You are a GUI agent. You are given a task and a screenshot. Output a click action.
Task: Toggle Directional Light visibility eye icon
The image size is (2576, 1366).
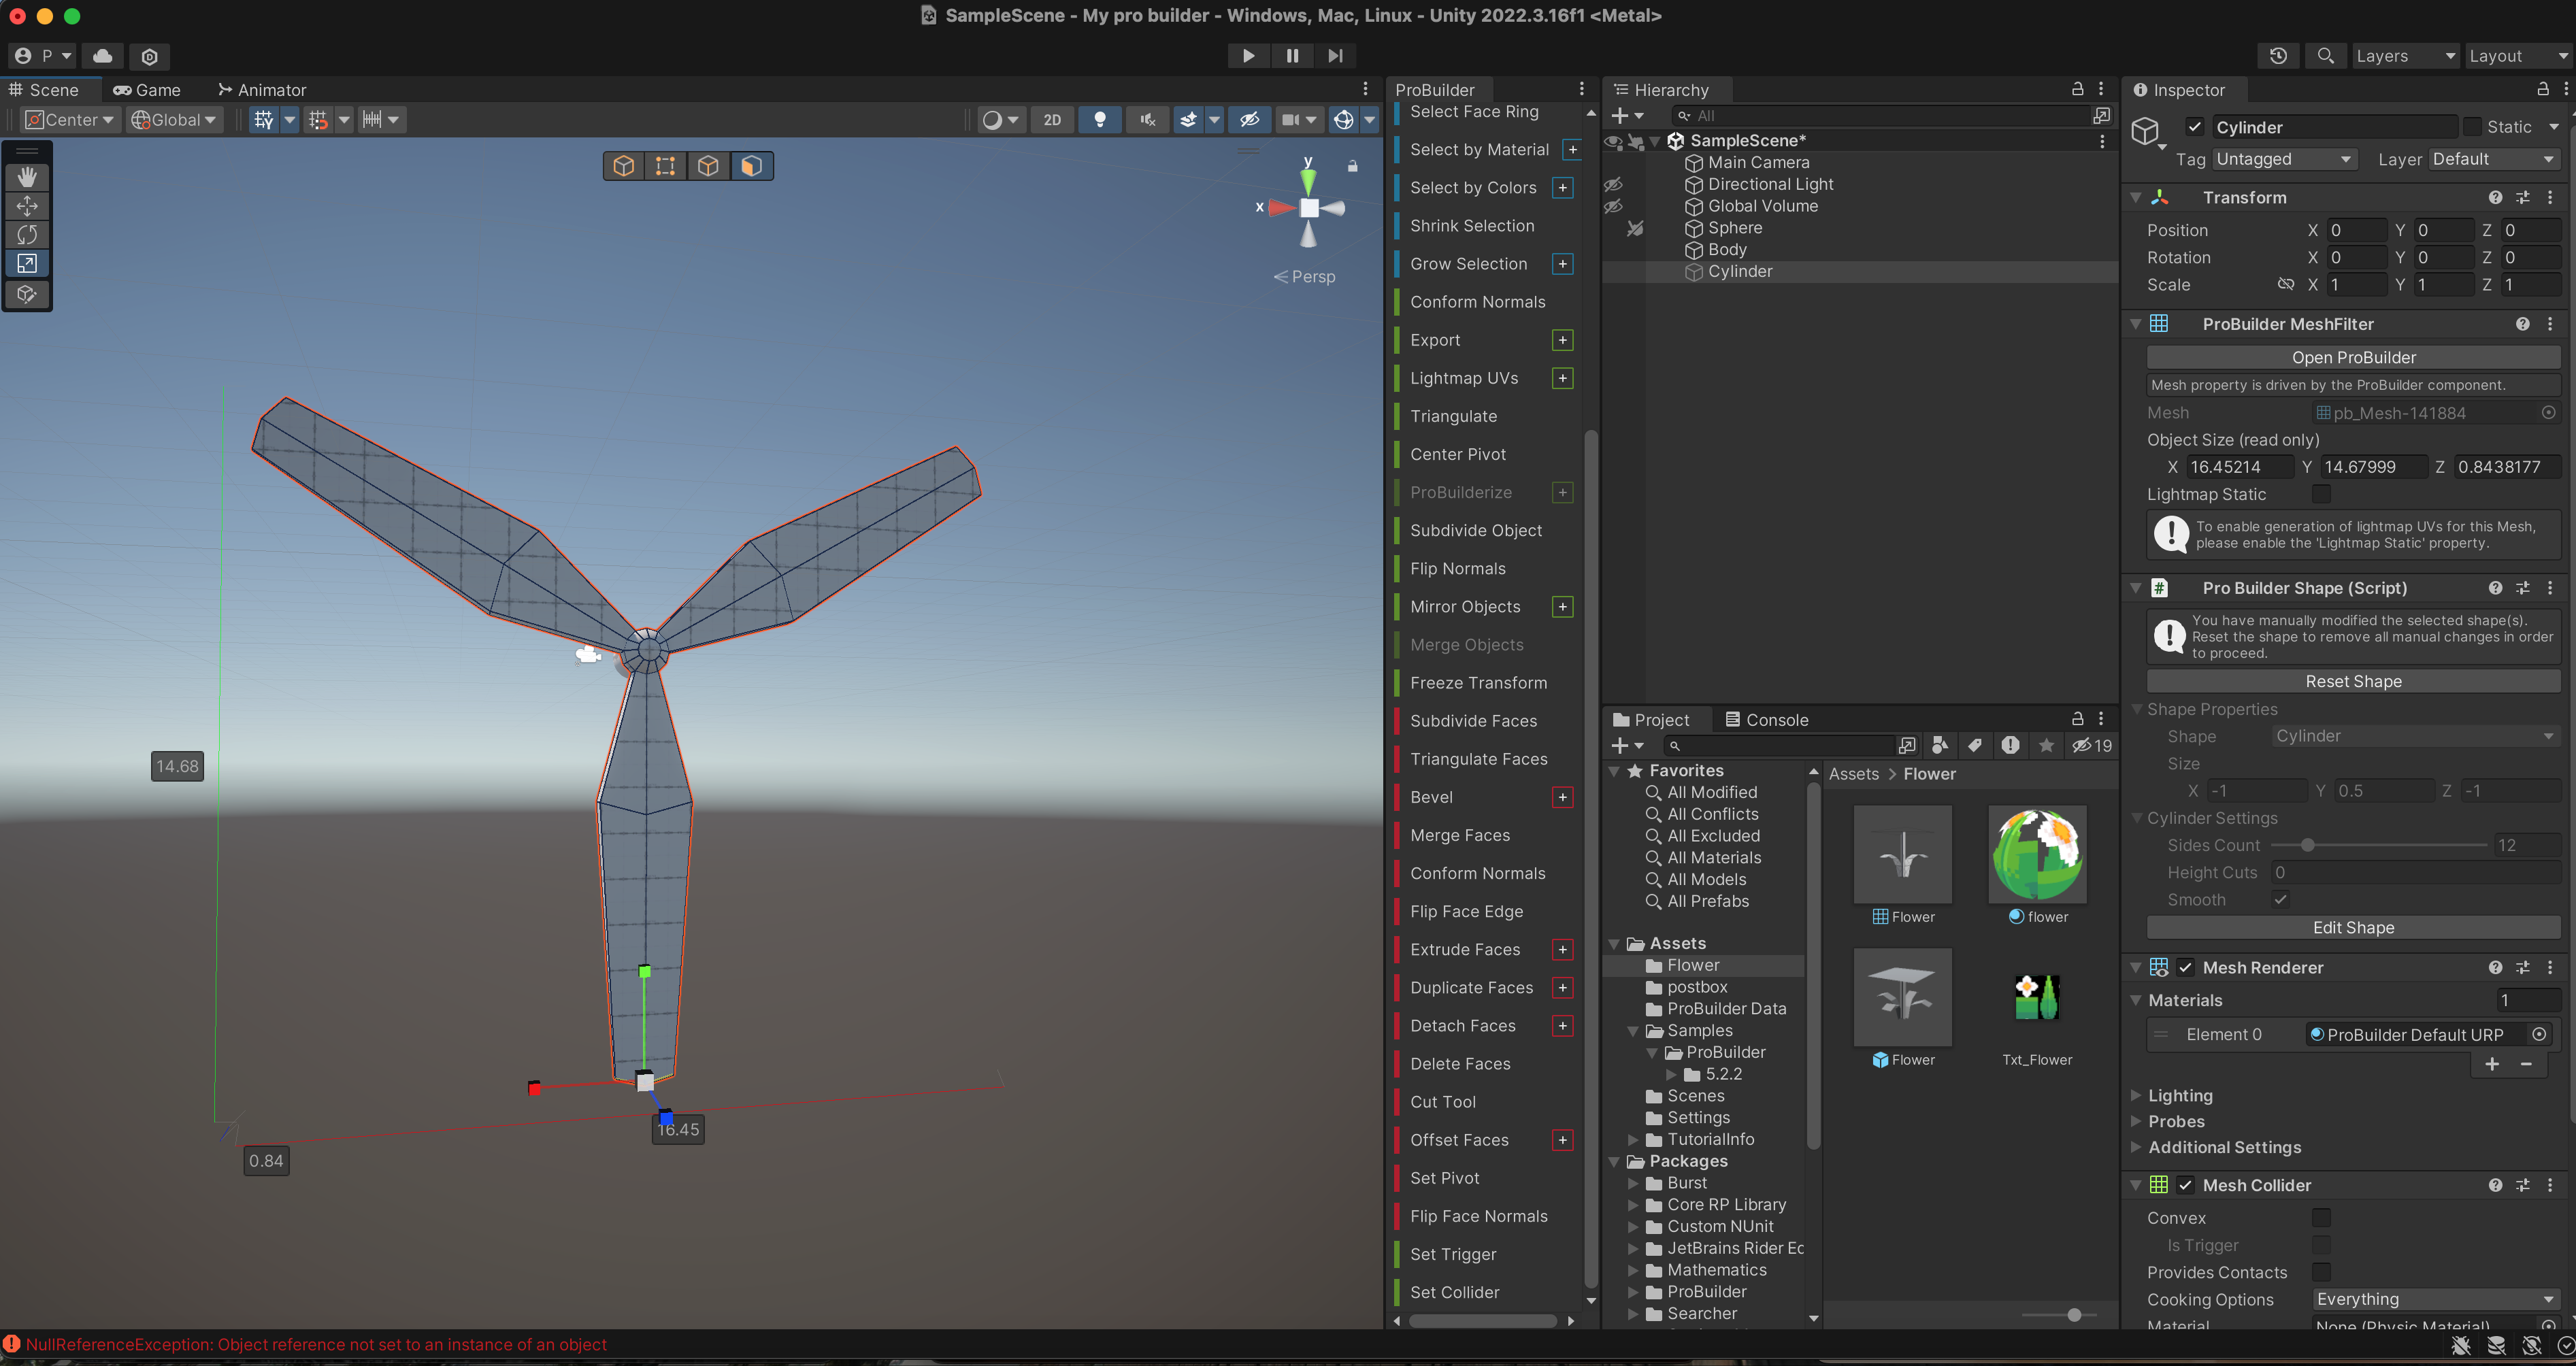point(1613,185)
